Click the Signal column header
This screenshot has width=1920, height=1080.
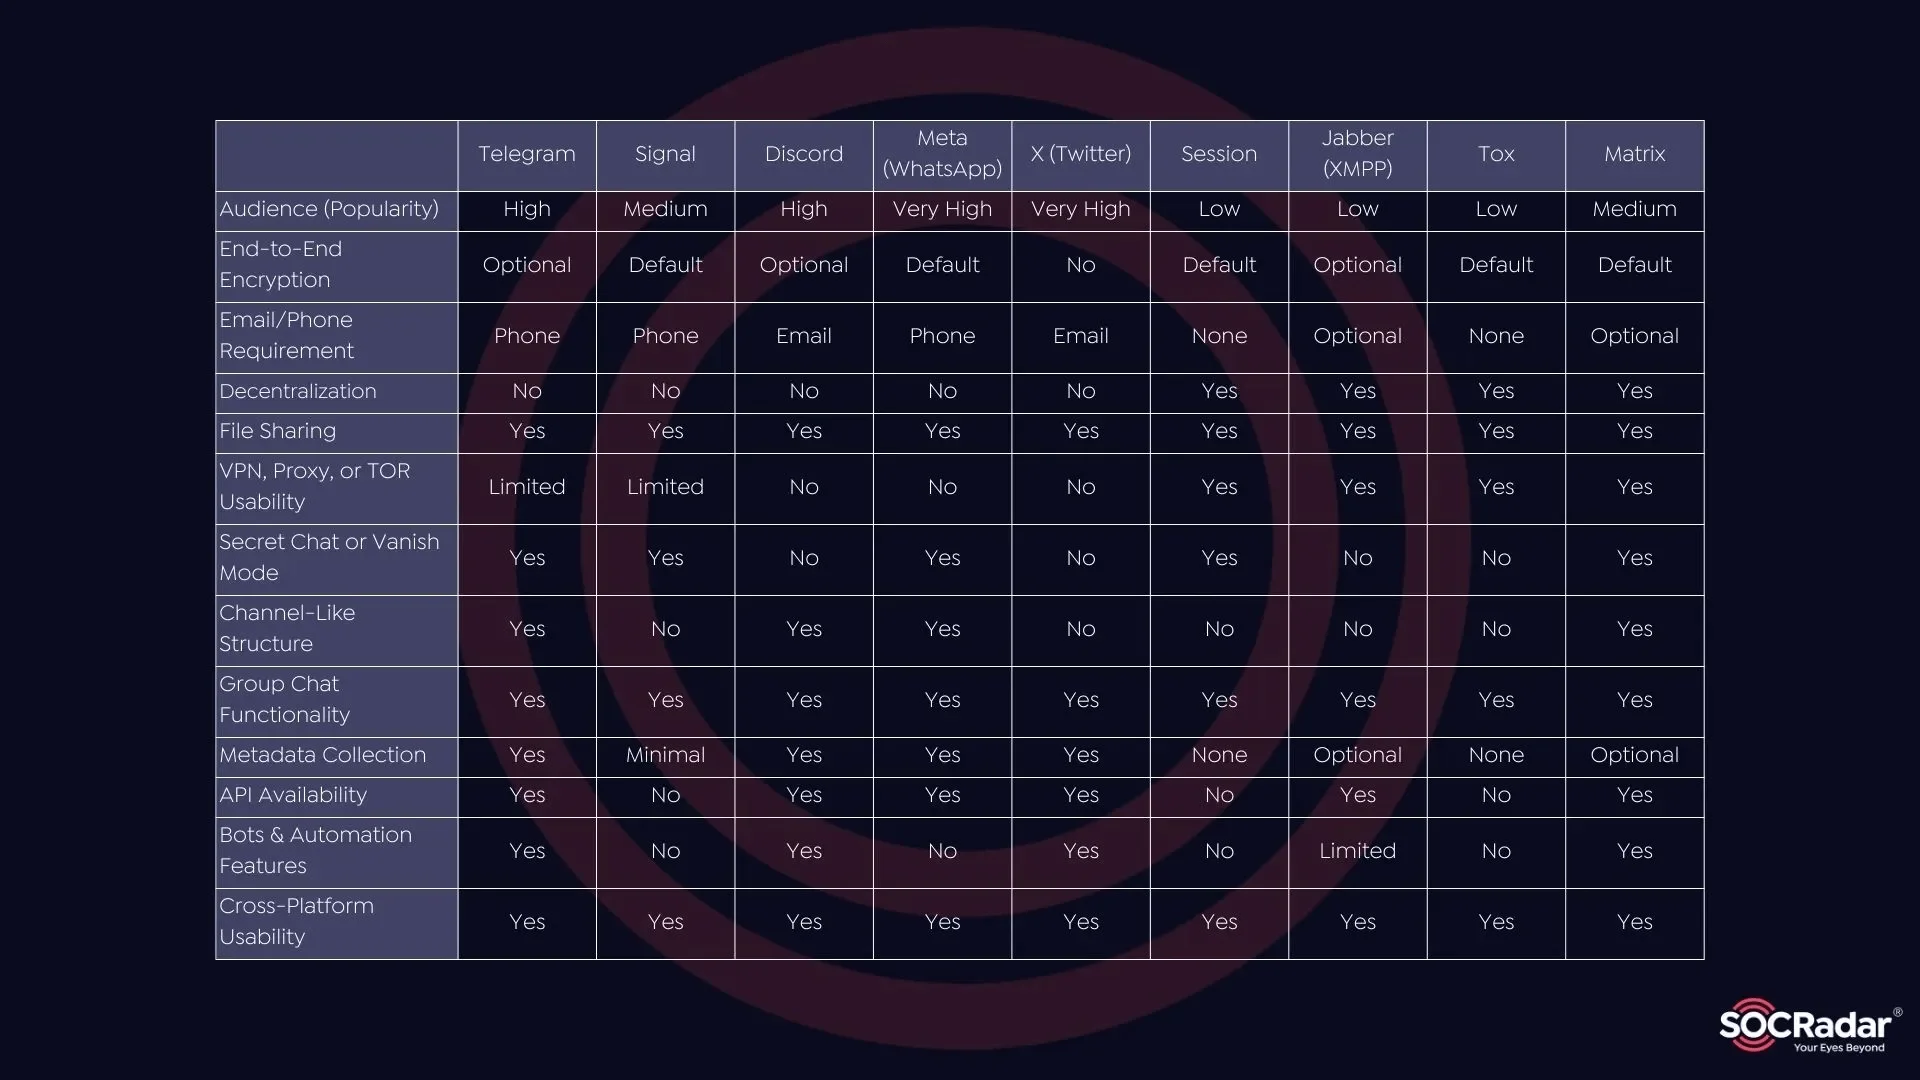[666, 153]
